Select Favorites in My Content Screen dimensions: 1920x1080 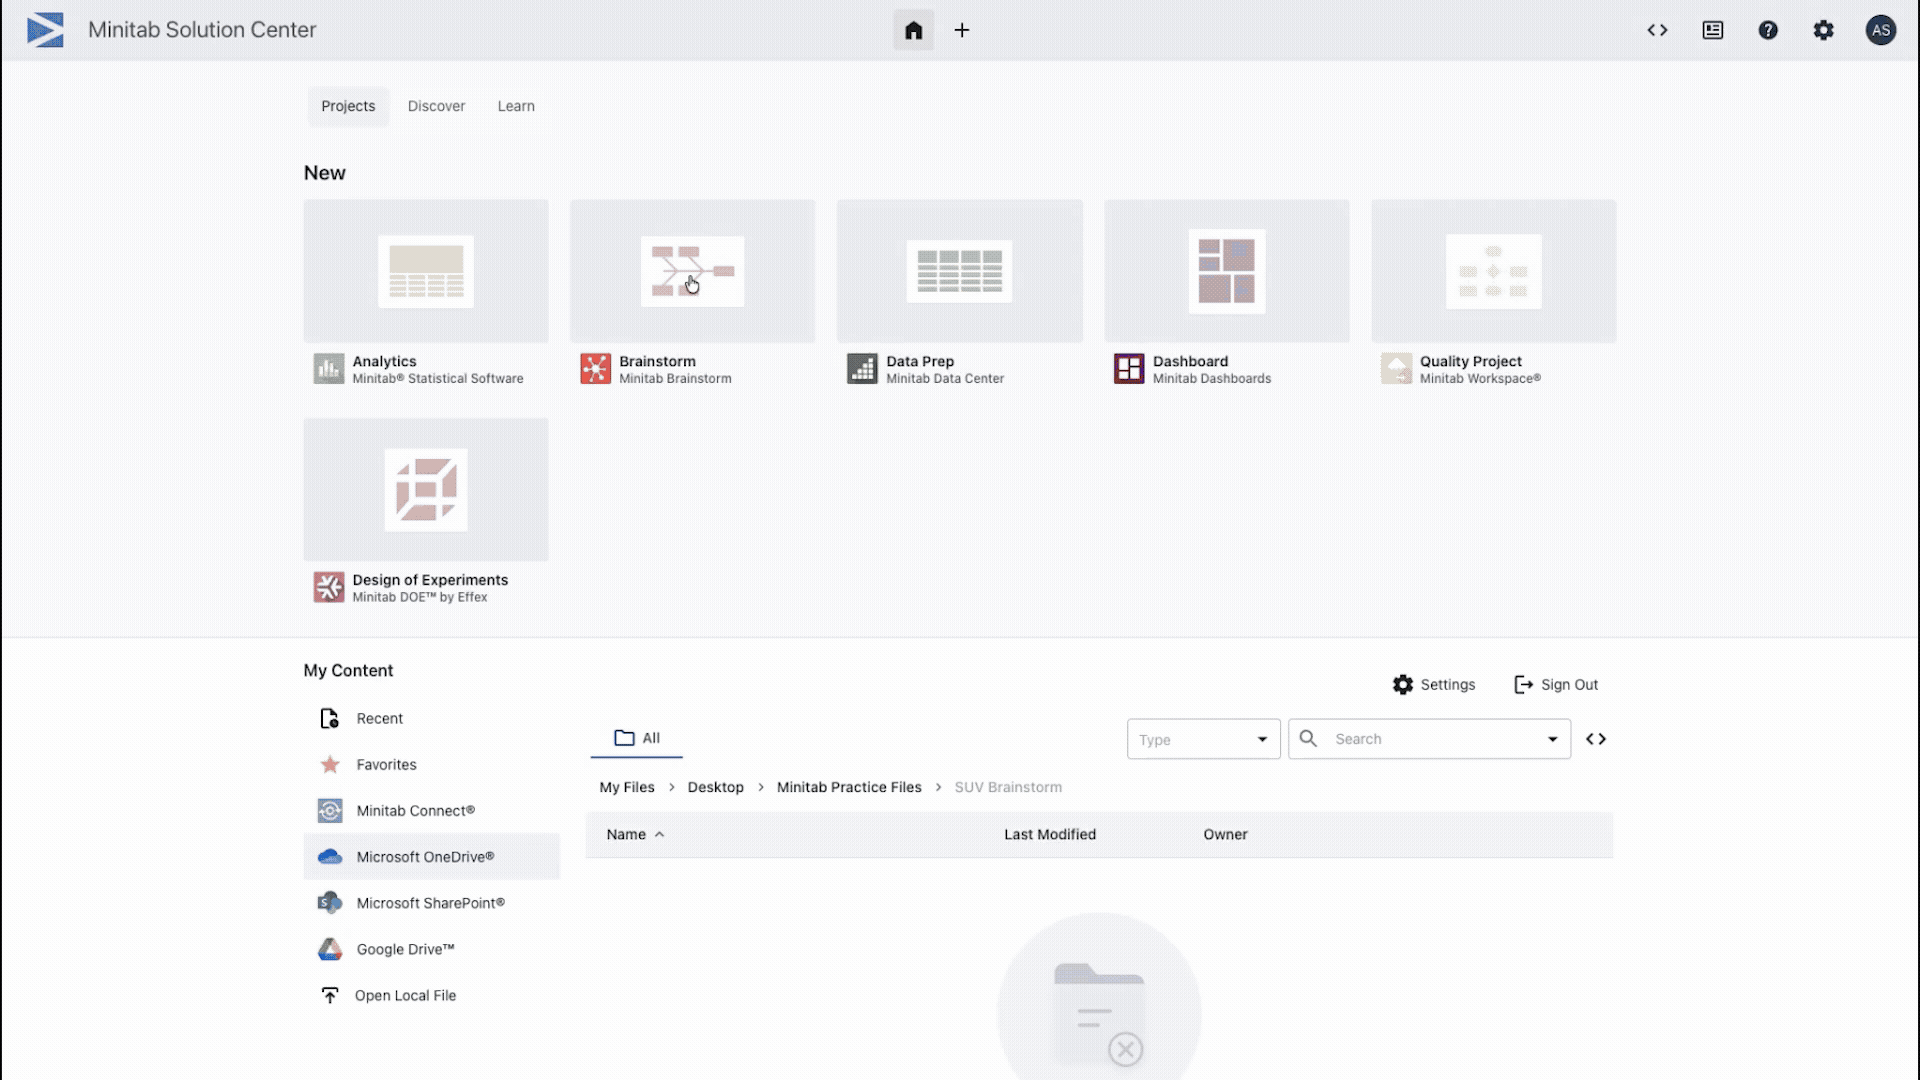click(x=432, y=765)
